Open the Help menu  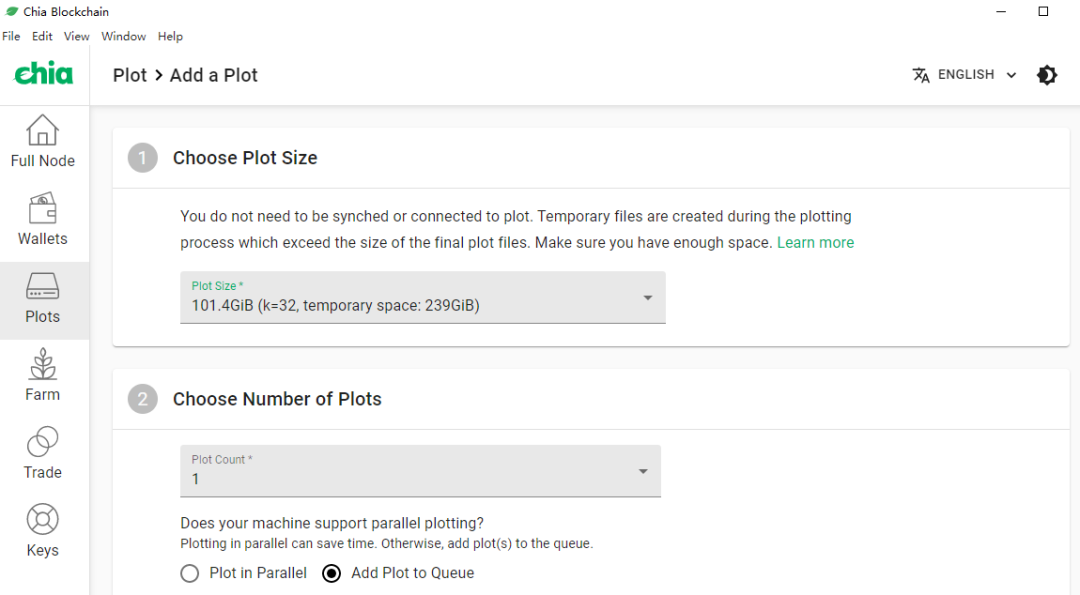pyautogui.click(x=170, y=36)
